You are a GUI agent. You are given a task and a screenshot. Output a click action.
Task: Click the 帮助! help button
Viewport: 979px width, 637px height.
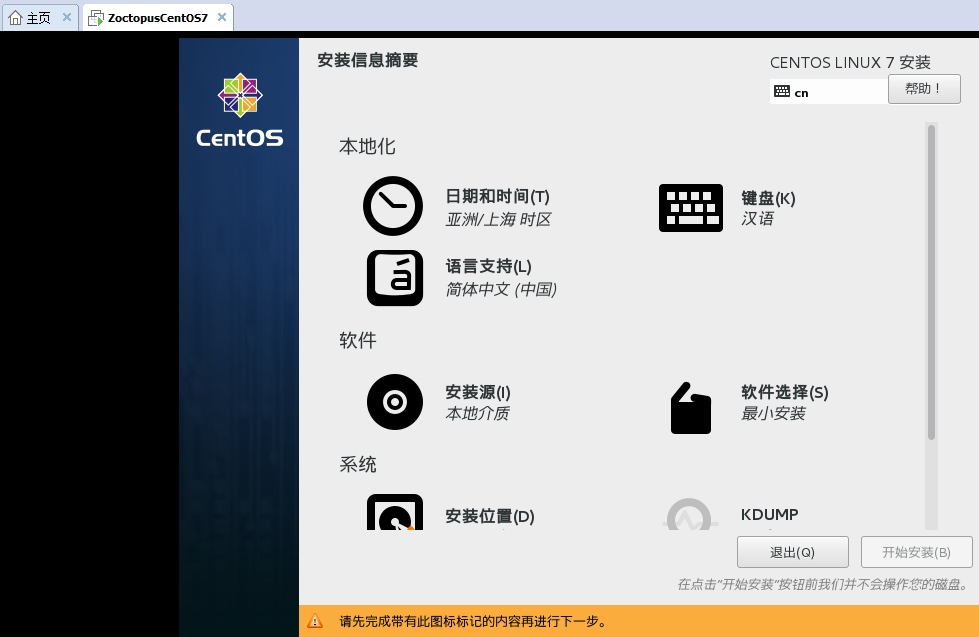click(x=924, y=89)
